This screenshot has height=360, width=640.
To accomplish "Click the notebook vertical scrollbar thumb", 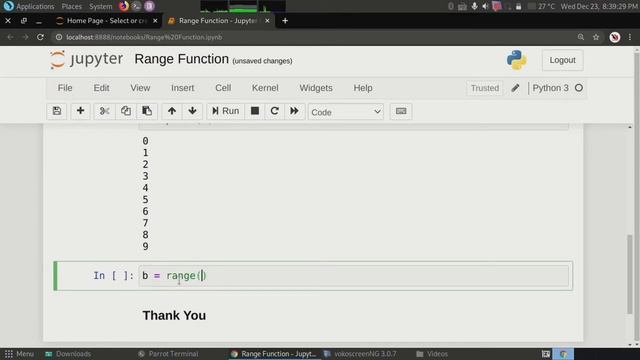I will (x=630, y=274).
